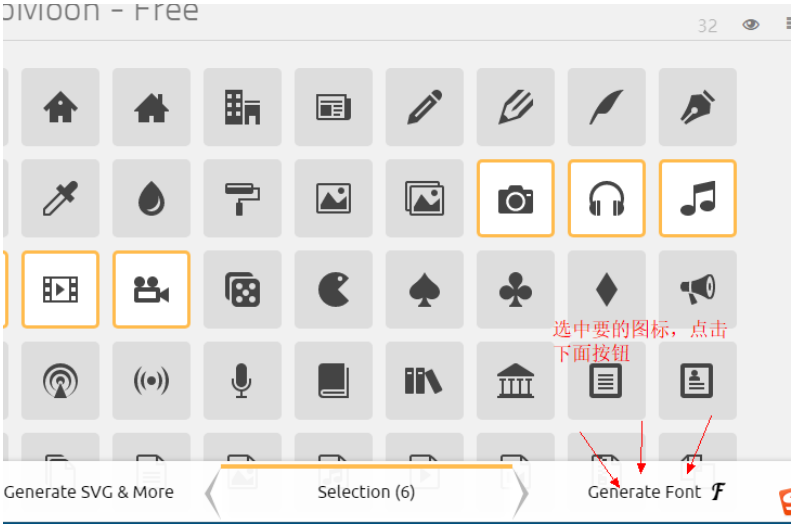Select the spade card suit icon
This screenshot has width=793, height=526.
tap(424, 289)
